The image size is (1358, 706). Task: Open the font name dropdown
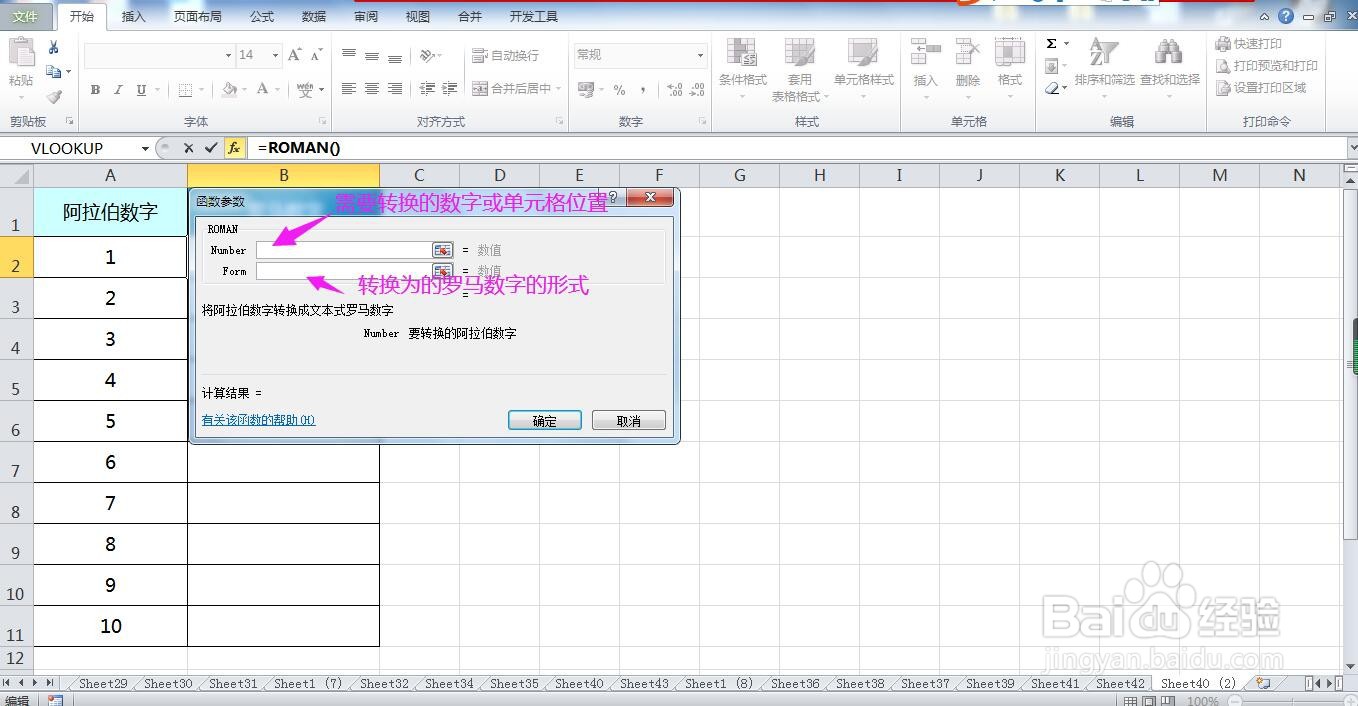228,55
